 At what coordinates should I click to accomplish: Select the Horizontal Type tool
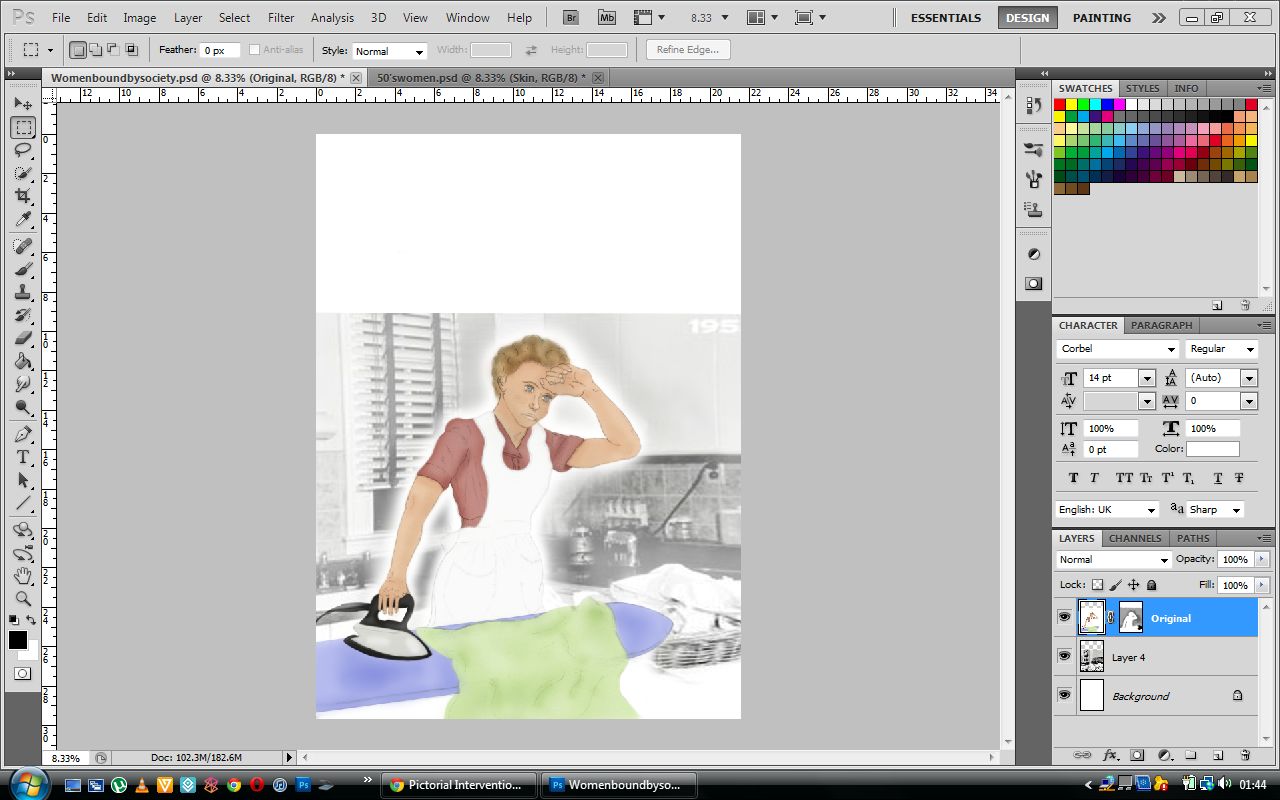coord(23,457)
